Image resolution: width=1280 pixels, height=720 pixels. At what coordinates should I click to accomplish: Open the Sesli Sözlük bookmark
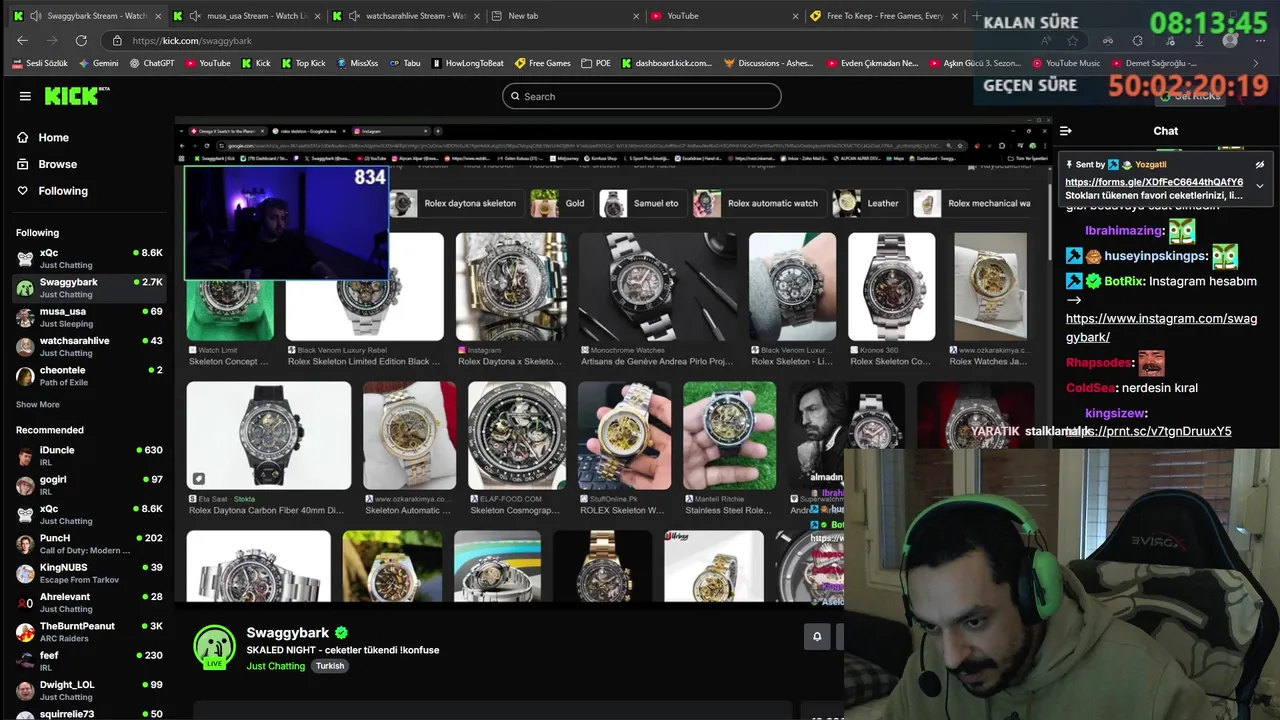click(x=40, y=63)
